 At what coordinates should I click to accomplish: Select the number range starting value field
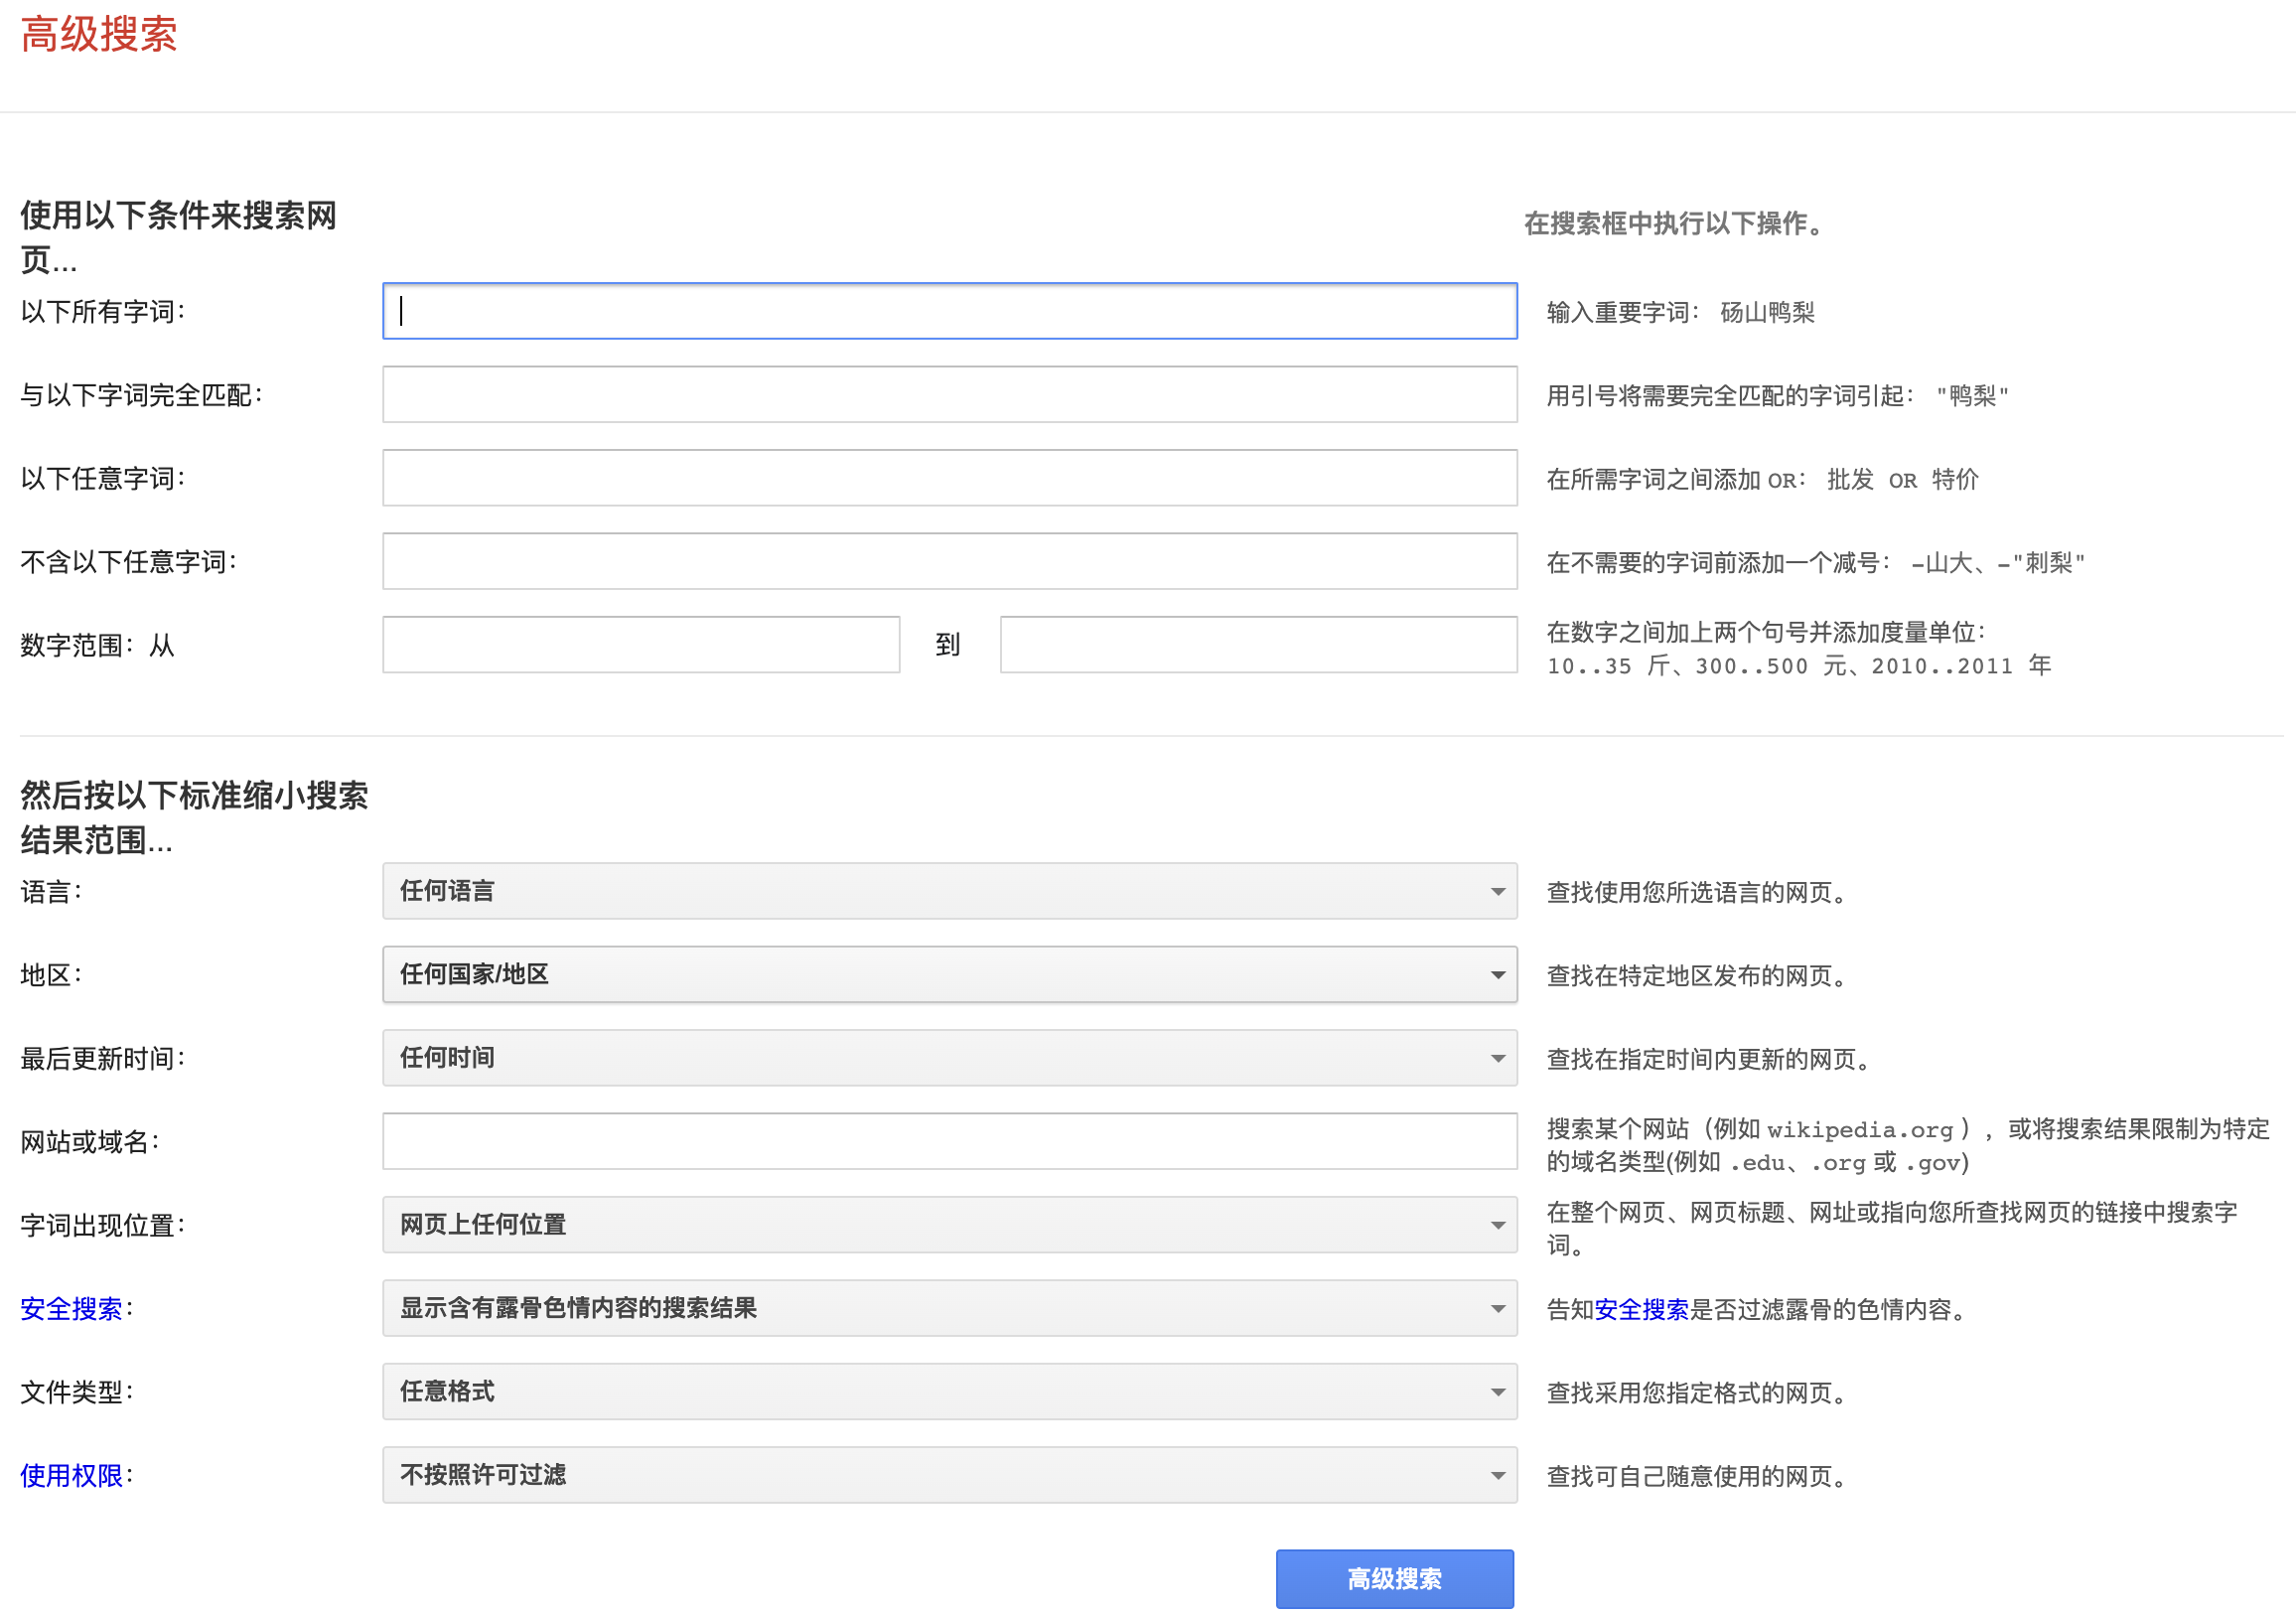[x=640, y=645]
